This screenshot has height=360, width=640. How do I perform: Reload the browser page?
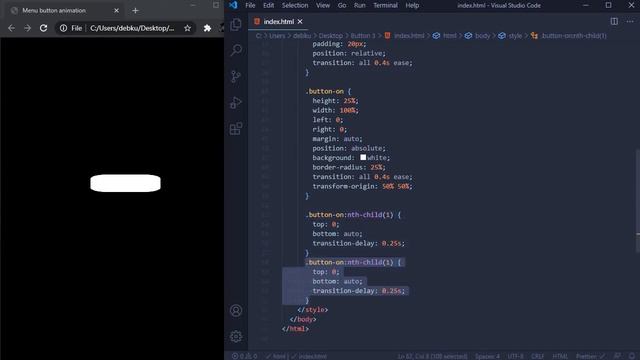click(x=43, y=28)
